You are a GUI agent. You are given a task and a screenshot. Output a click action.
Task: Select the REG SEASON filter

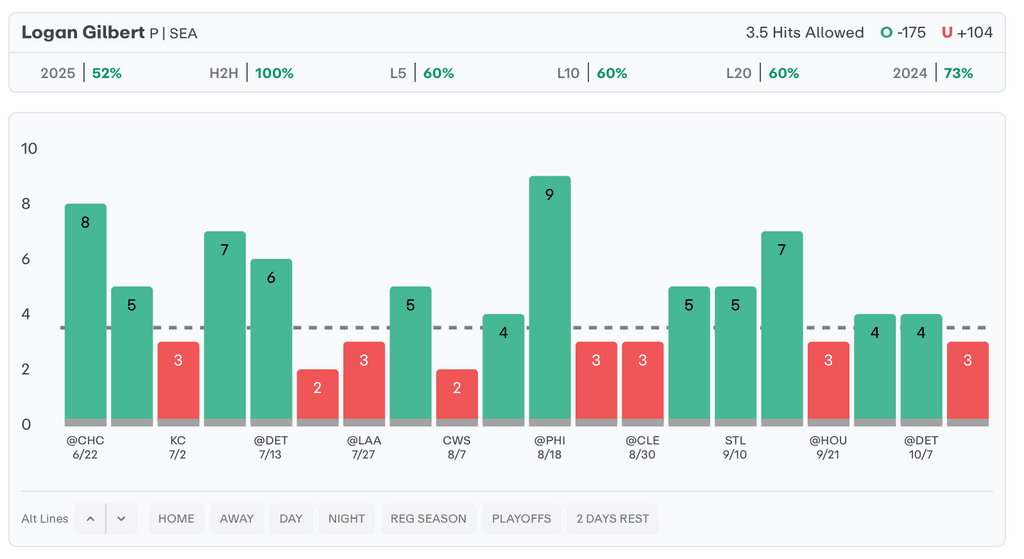pyautogui.click(x=428, y=519)
